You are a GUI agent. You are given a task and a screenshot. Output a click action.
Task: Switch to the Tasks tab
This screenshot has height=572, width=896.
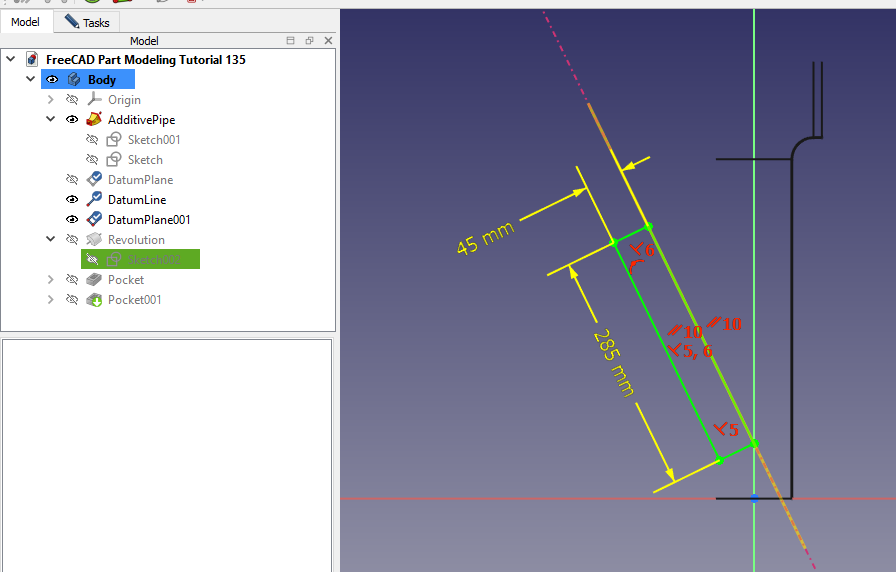[x=87, y=22]
